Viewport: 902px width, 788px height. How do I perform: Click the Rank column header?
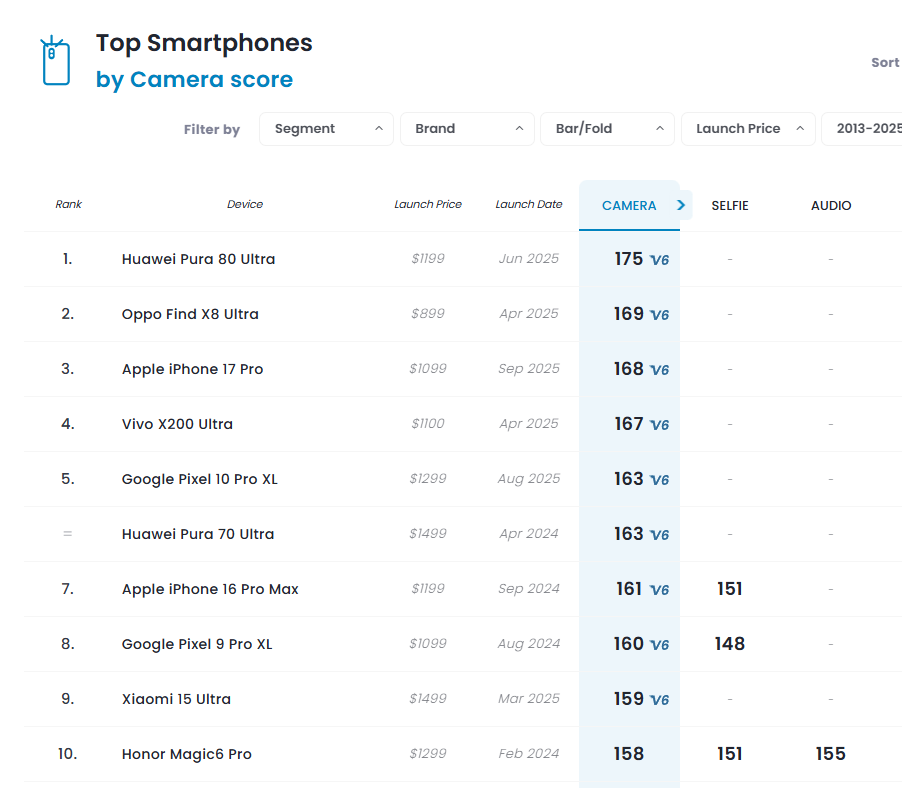coord(68,204)
